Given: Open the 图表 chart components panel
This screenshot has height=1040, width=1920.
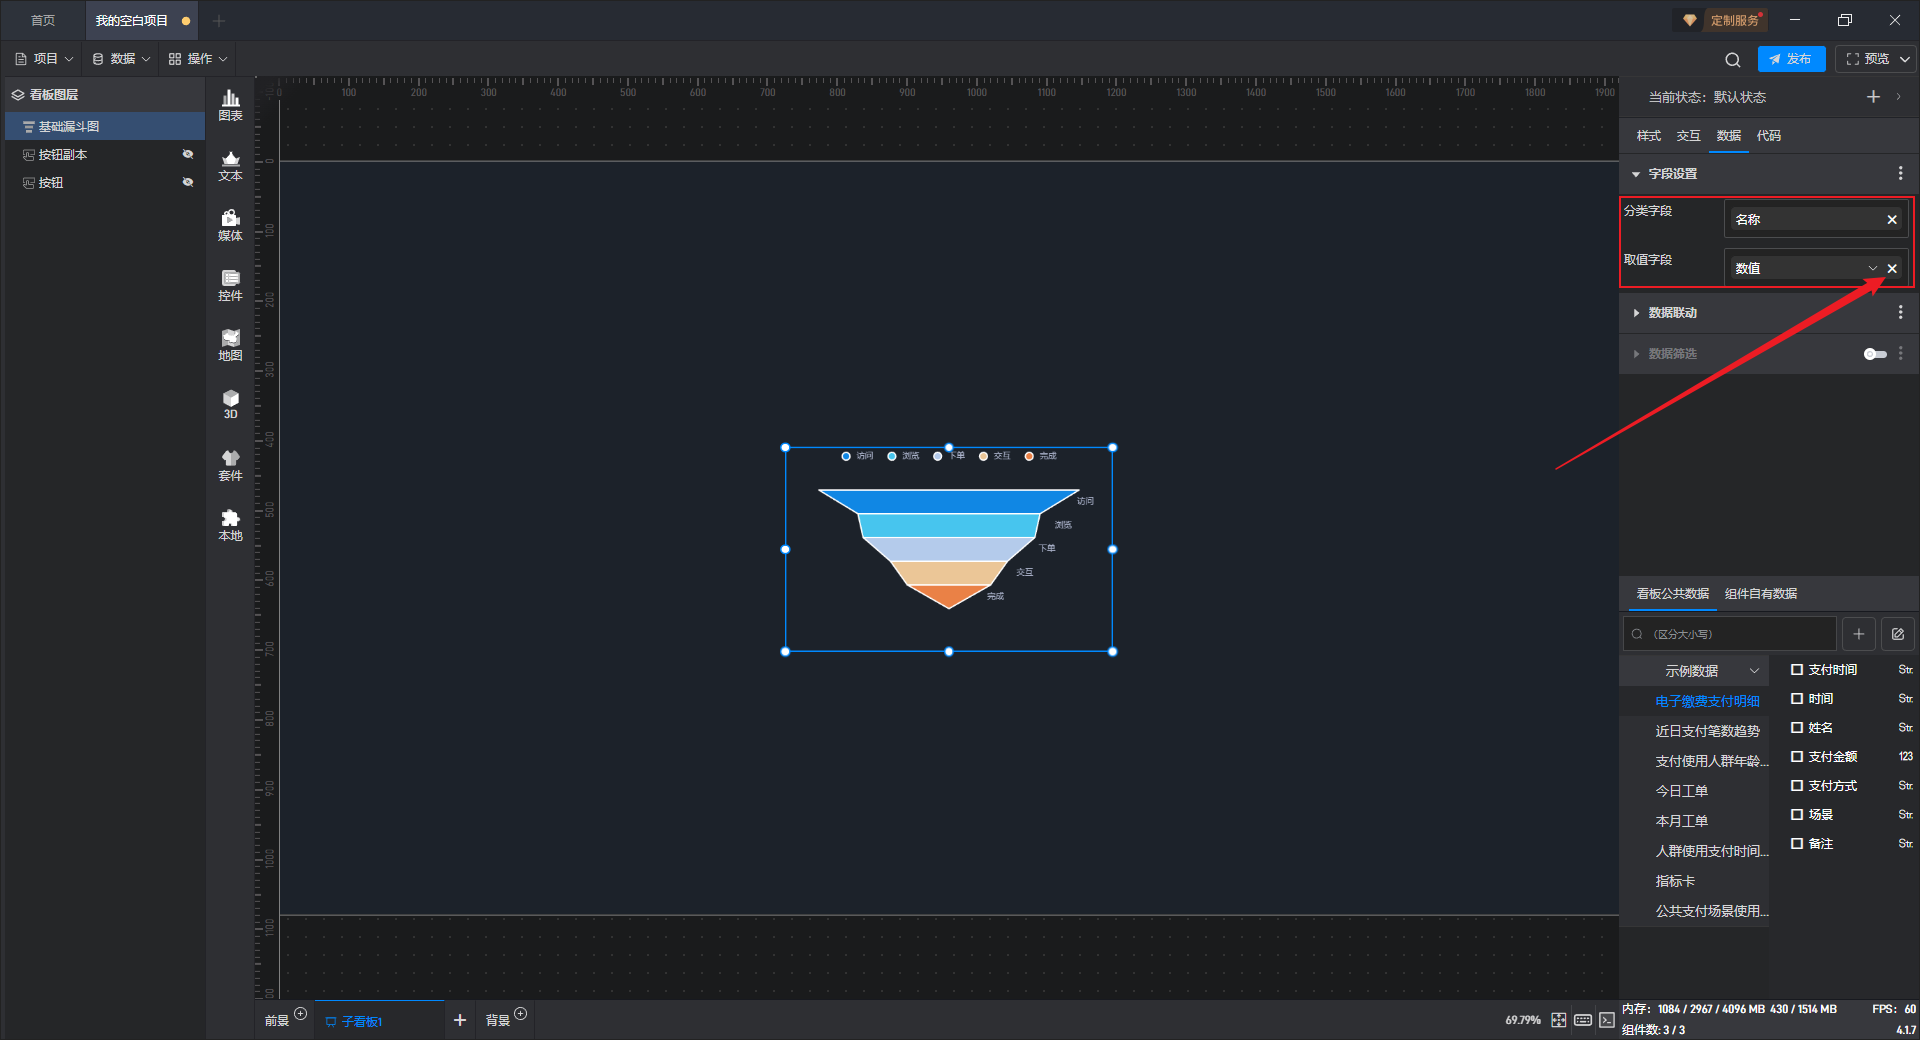Looking at the screenshot, I should point(230,105).
